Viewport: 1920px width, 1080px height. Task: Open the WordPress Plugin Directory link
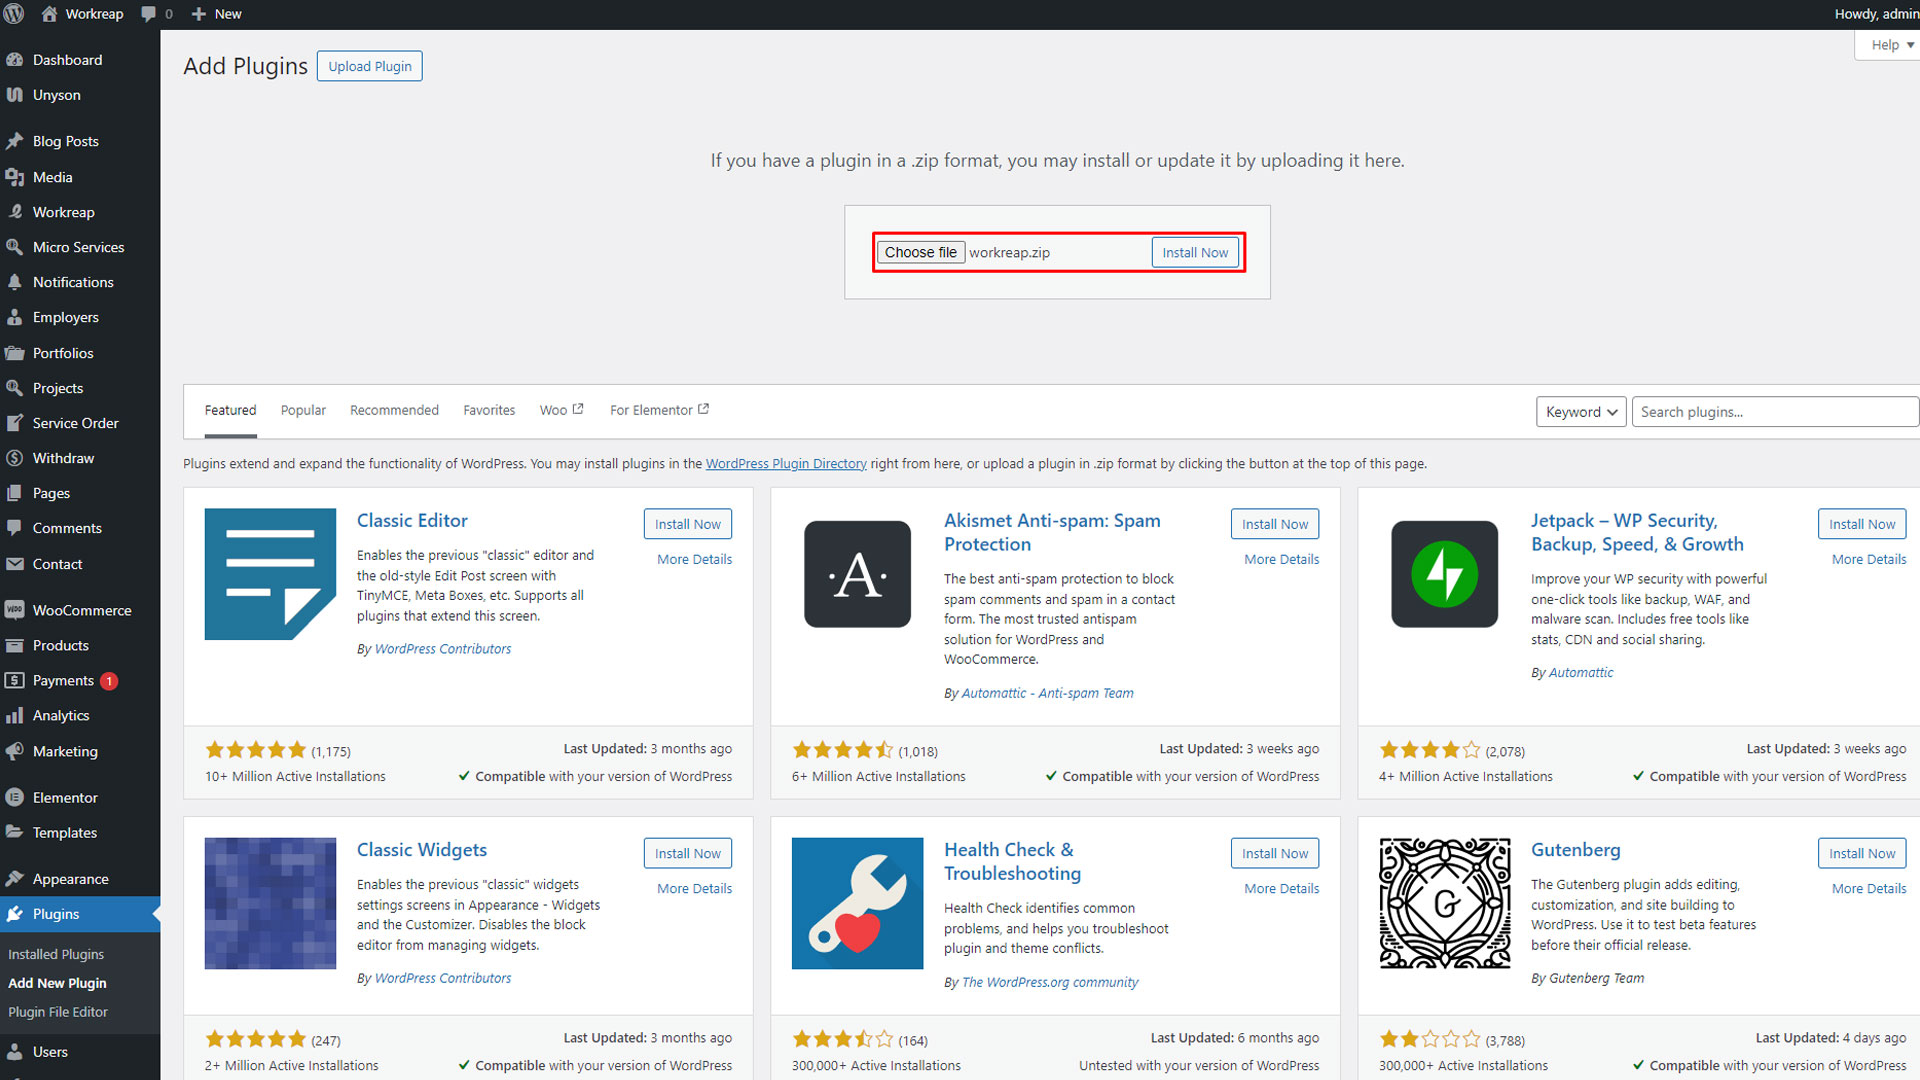click(x=786, y=464)
